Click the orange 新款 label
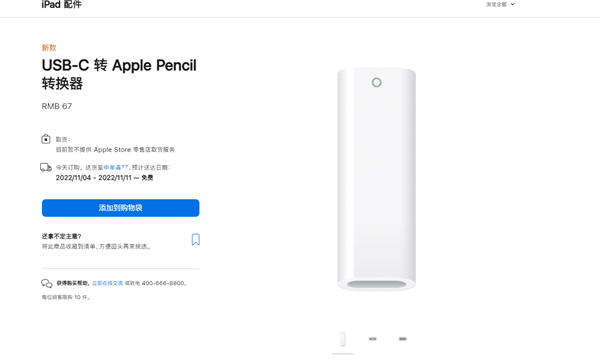 point(49,47)
